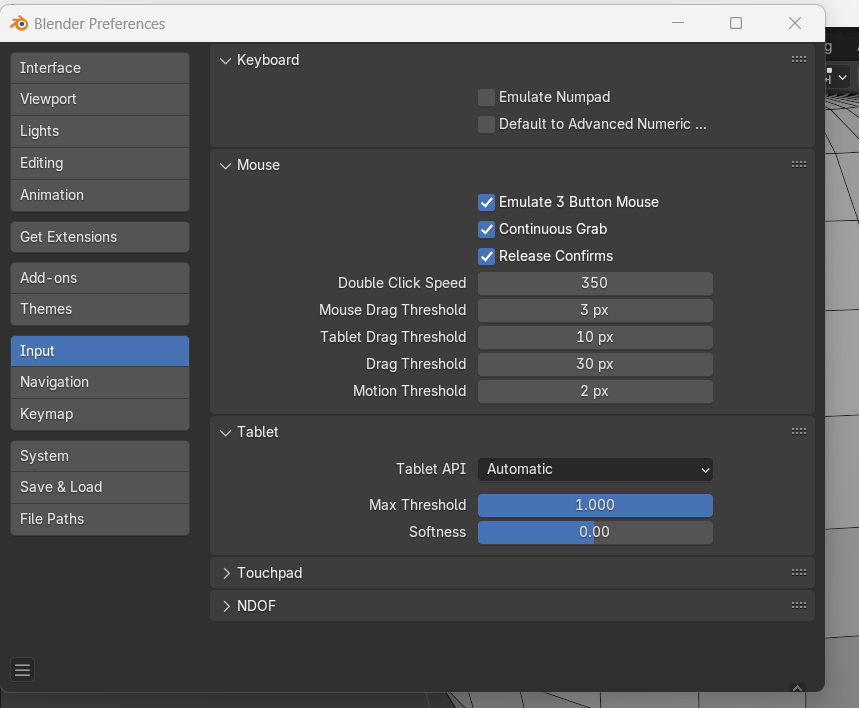
Task: Click the Tablet panel drag grip icon
Action: coord(799,432)
